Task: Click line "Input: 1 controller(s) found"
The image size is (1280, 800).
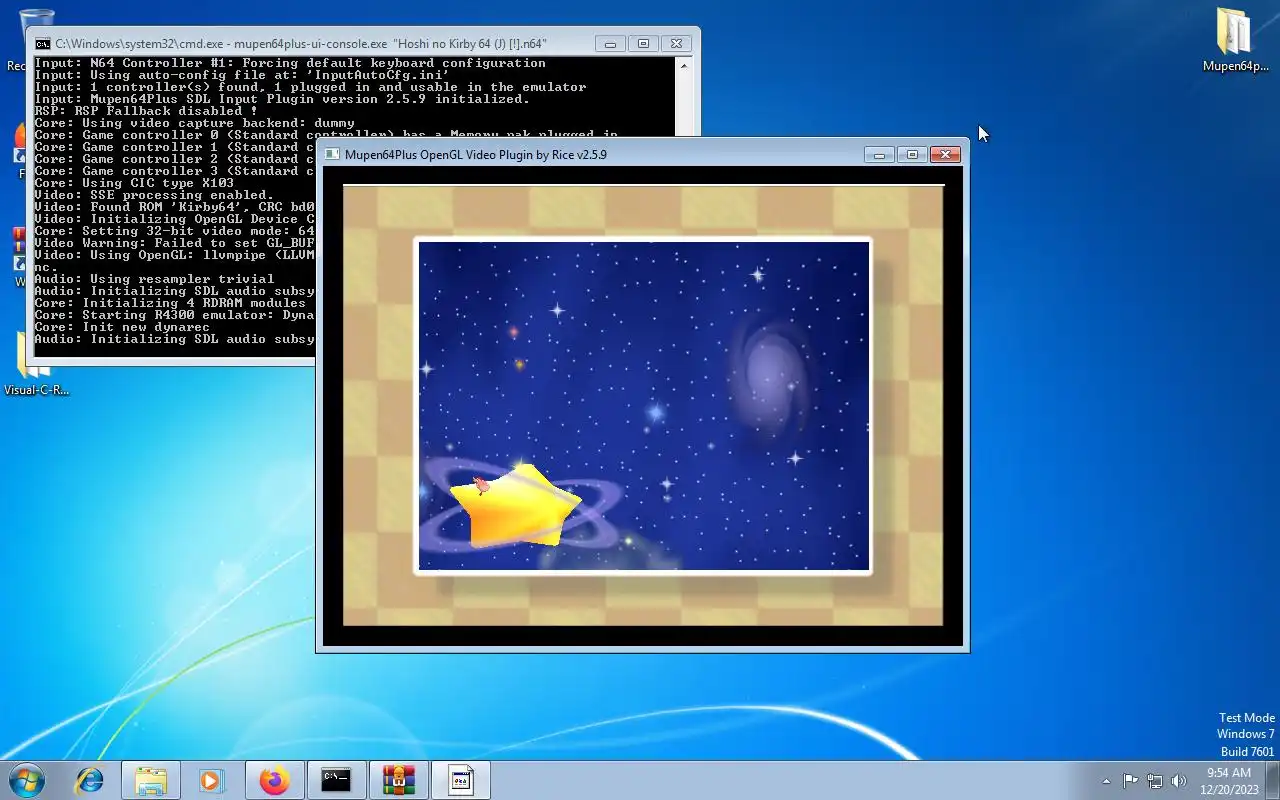Action: pos(310,87)
